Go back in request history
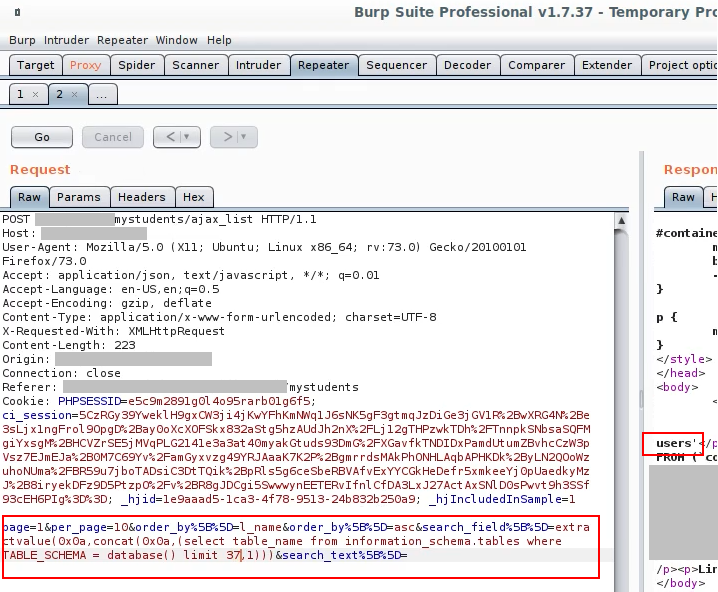Image resolution: width=718 pixels, height=592 pixels. 170,137
